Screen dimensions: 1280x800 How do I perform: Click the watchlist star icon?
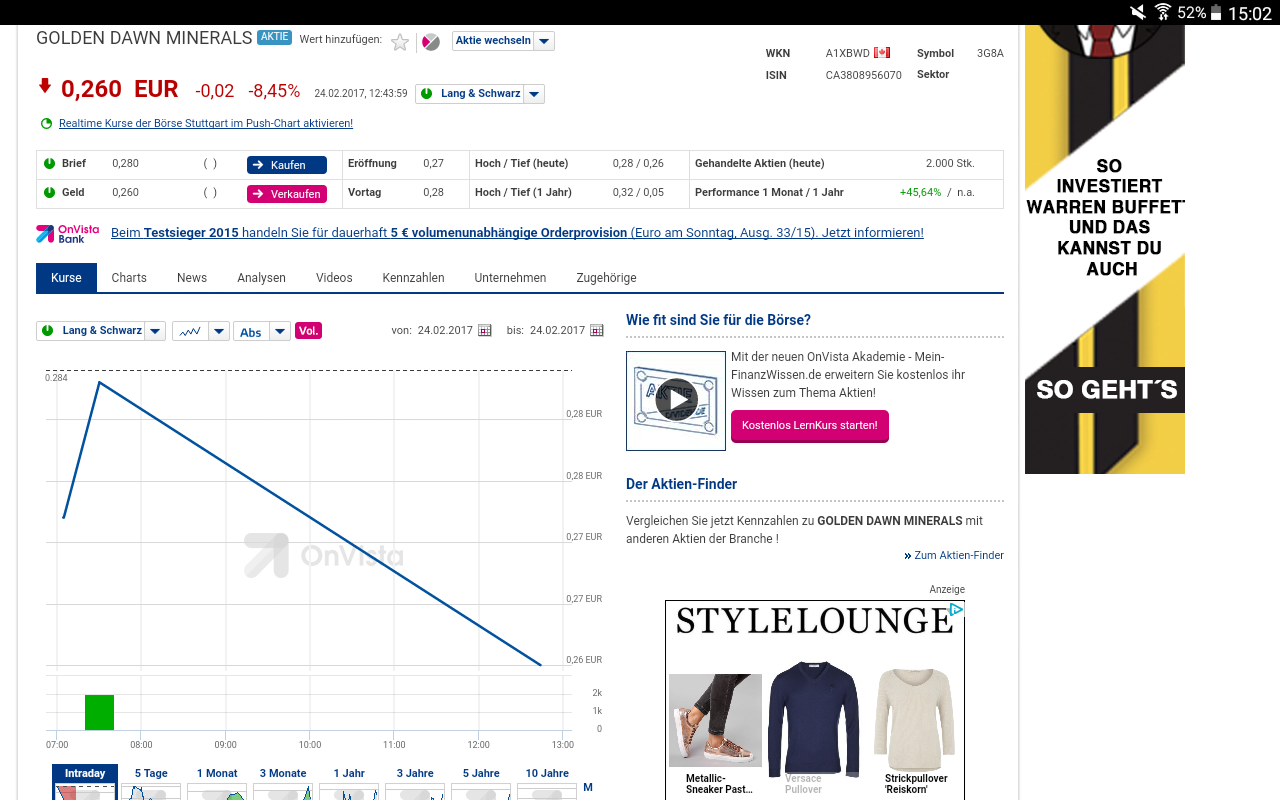point(400,42)
